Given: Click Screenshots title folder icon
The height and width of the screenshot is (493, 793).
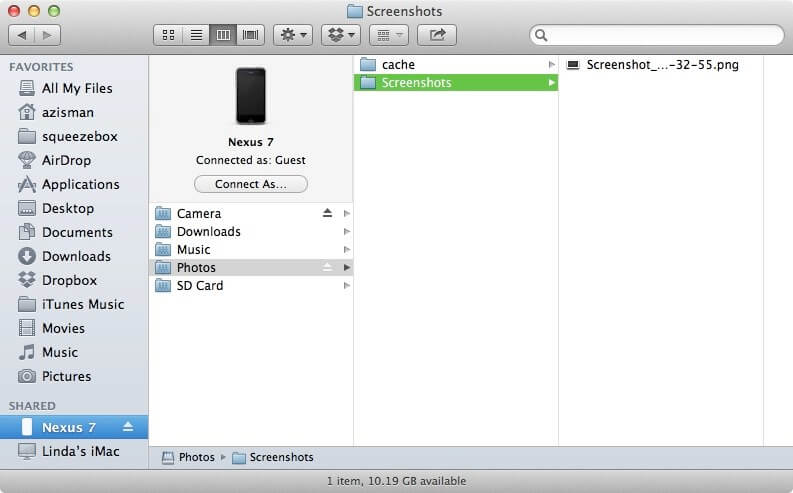Looking at the screenshot, I should click(355, 11).
